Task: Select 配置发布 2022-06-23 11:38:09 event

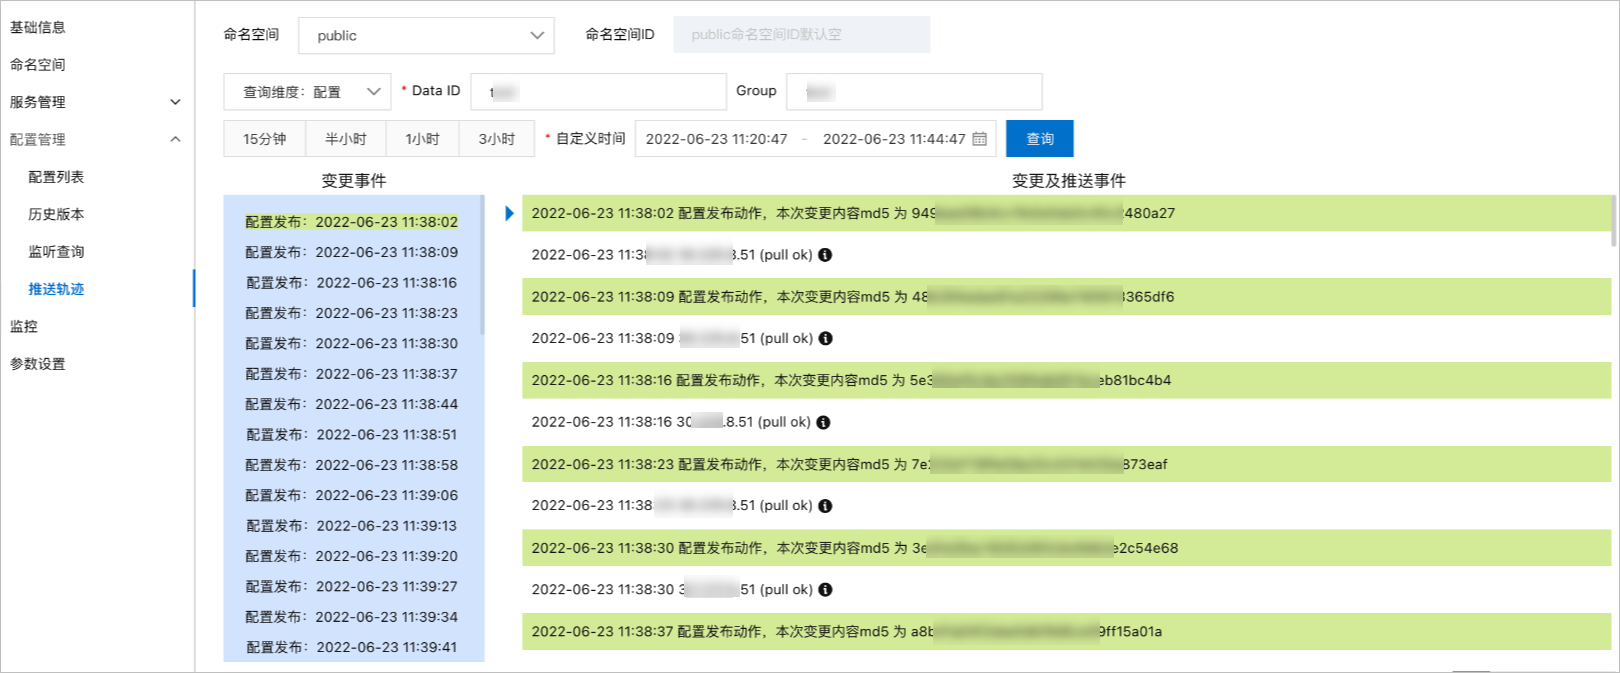Action: point(352,252)
